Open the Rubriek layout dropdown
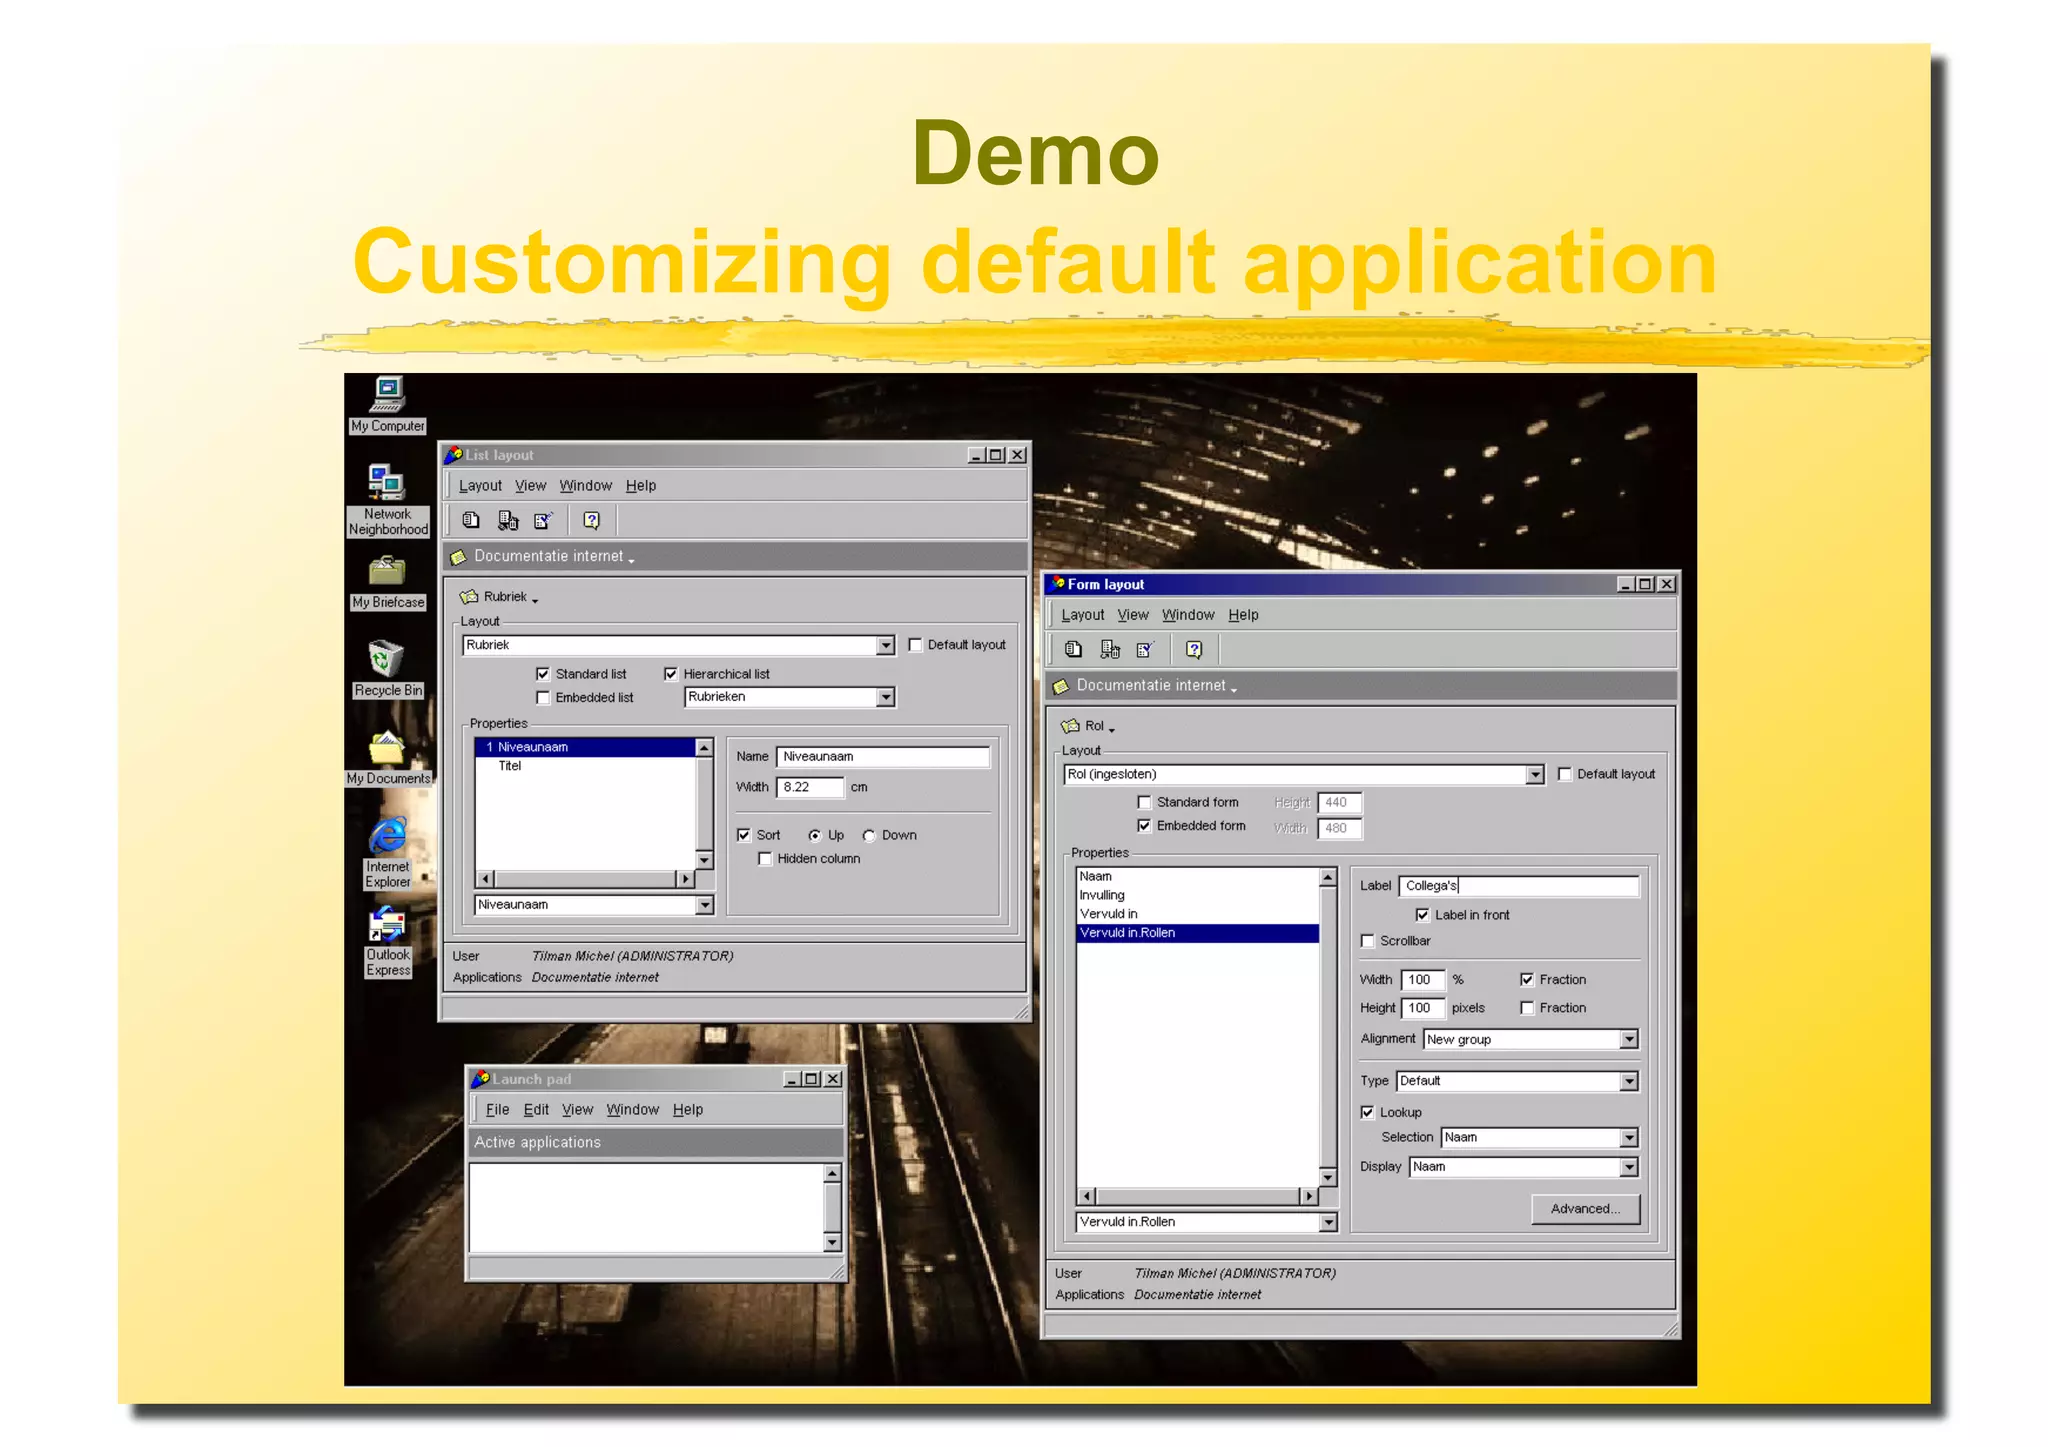 tap(886, 646)
